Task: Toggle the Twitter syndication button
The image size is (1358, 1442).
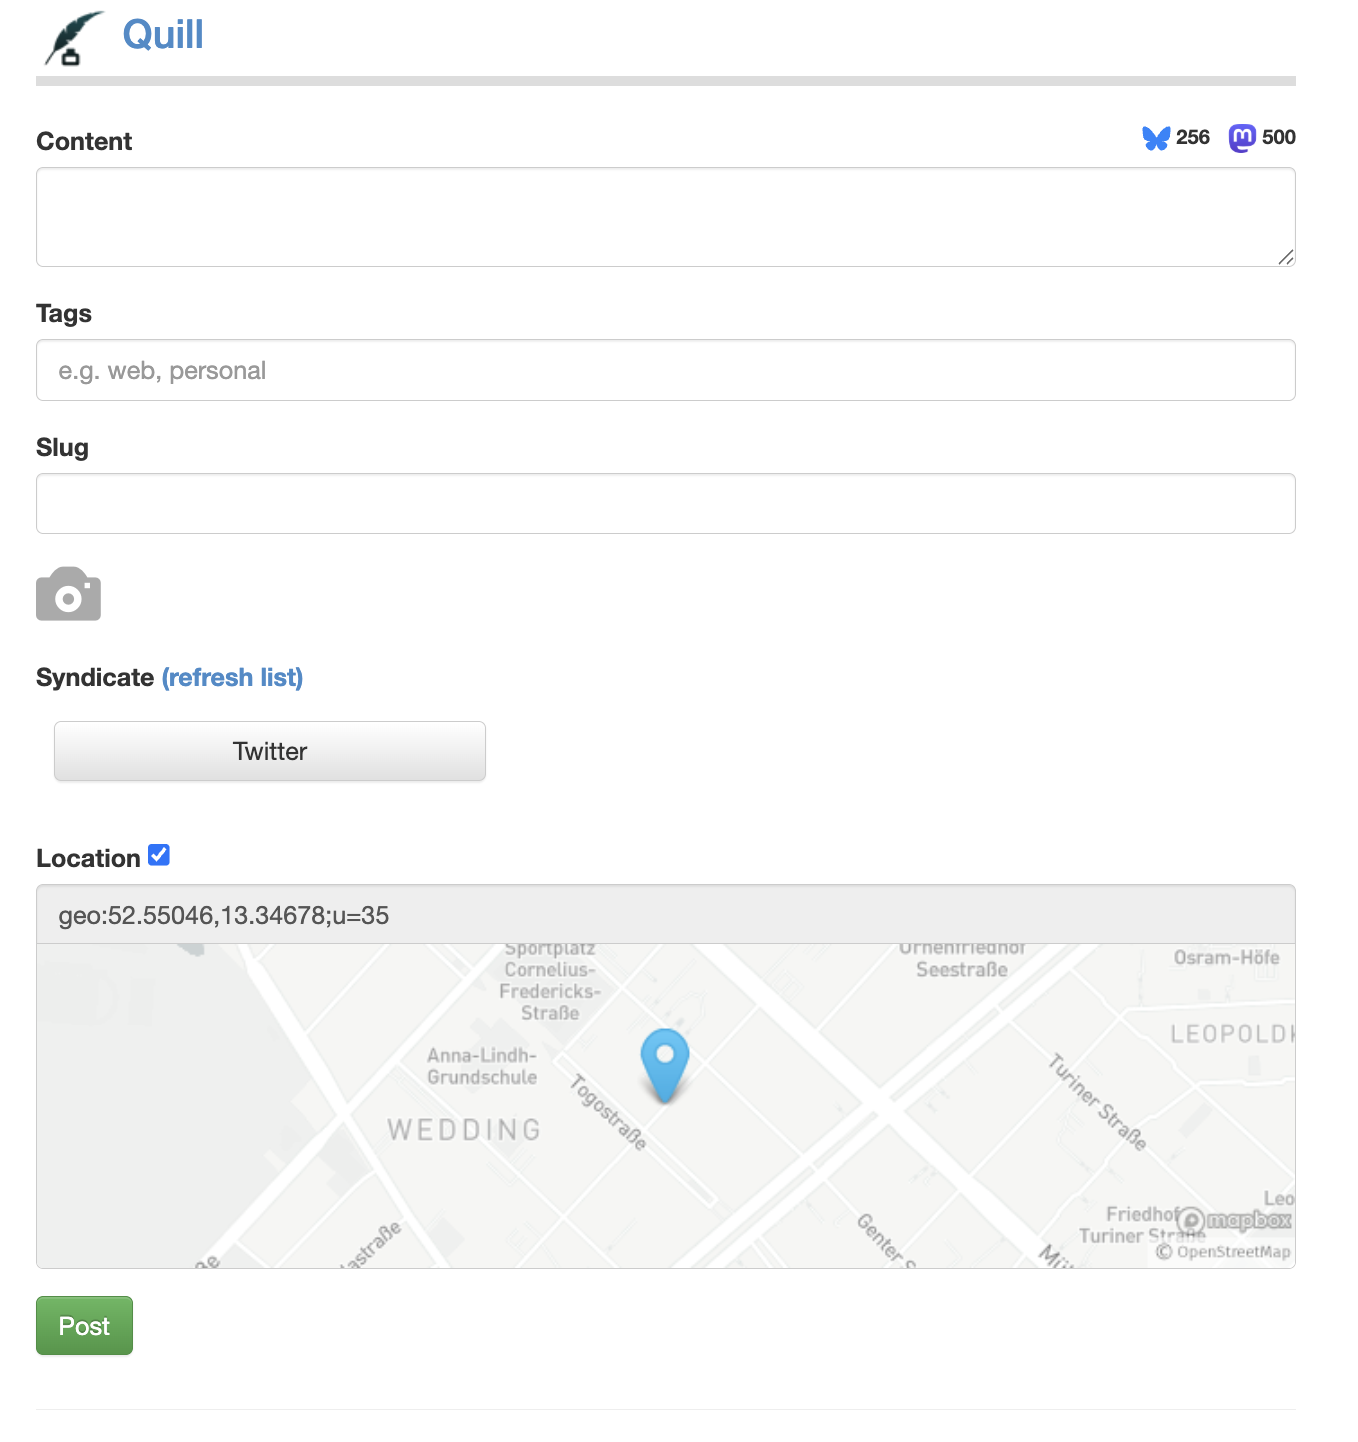Action: pos(270,751)
